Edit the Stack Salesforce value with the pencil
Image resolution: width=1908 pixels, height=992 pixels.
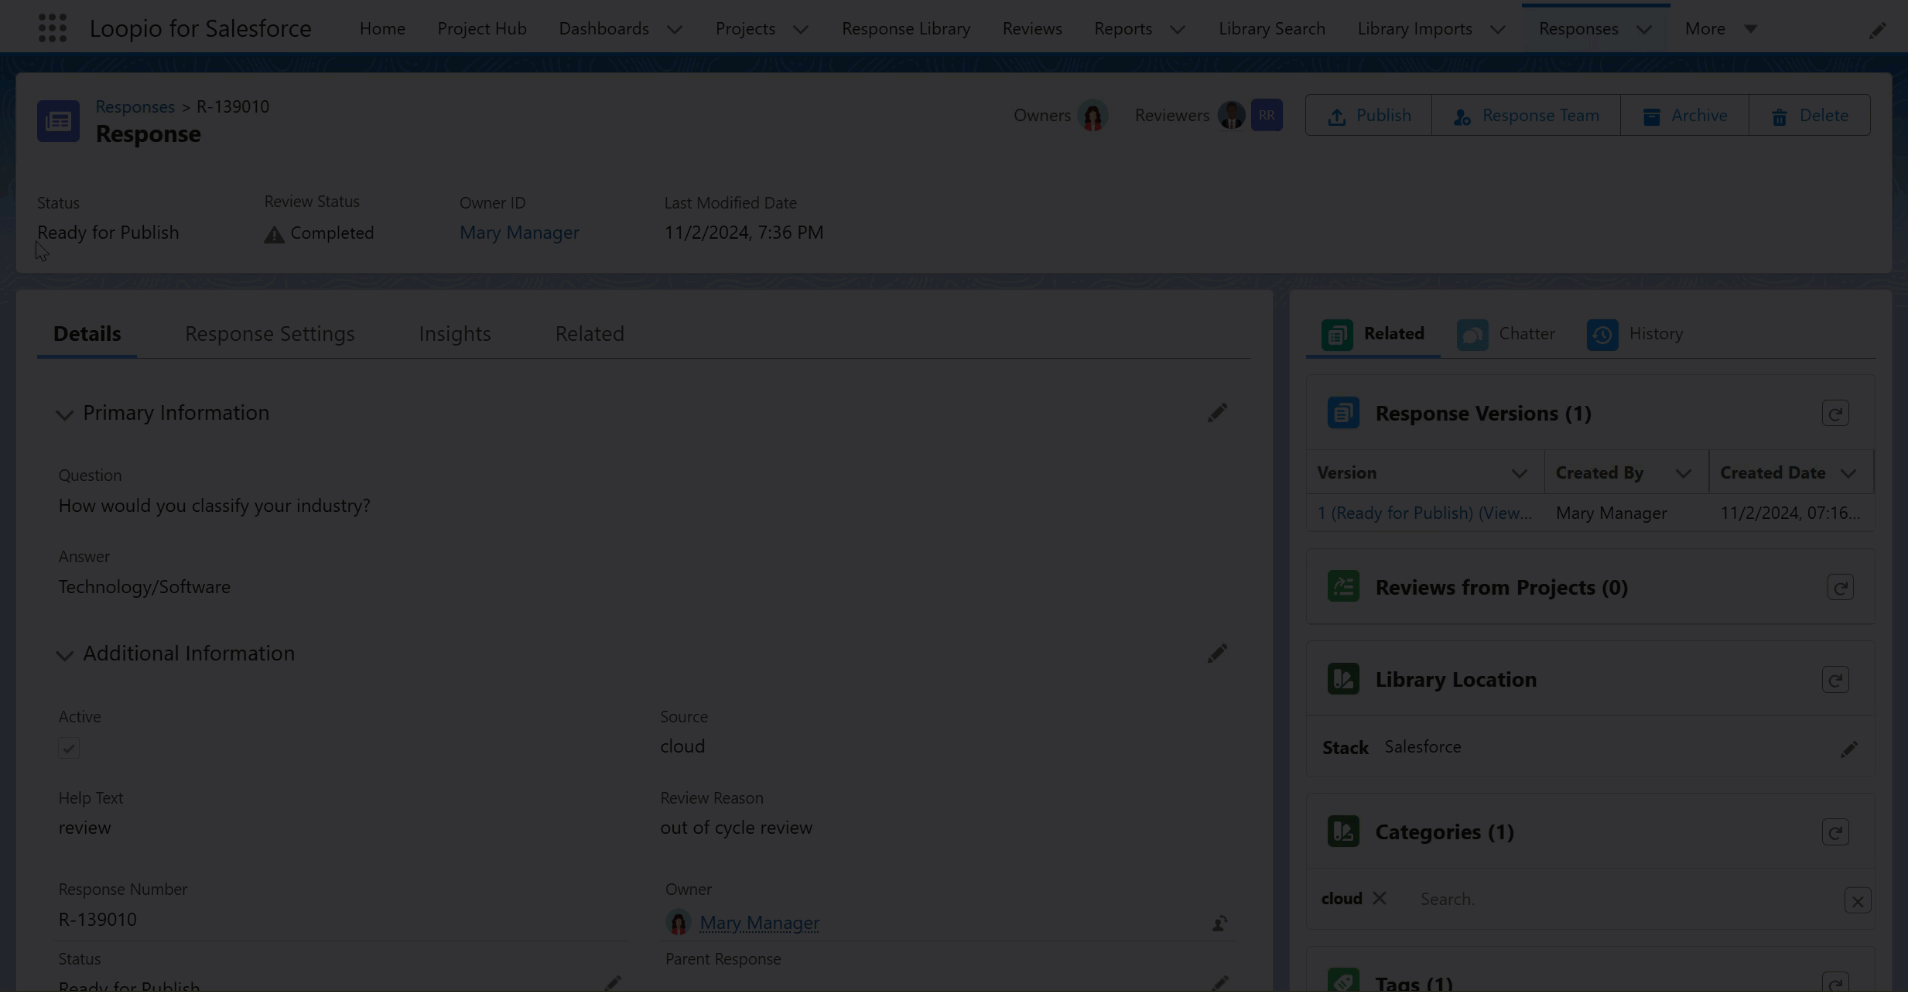coord(1849,749)
